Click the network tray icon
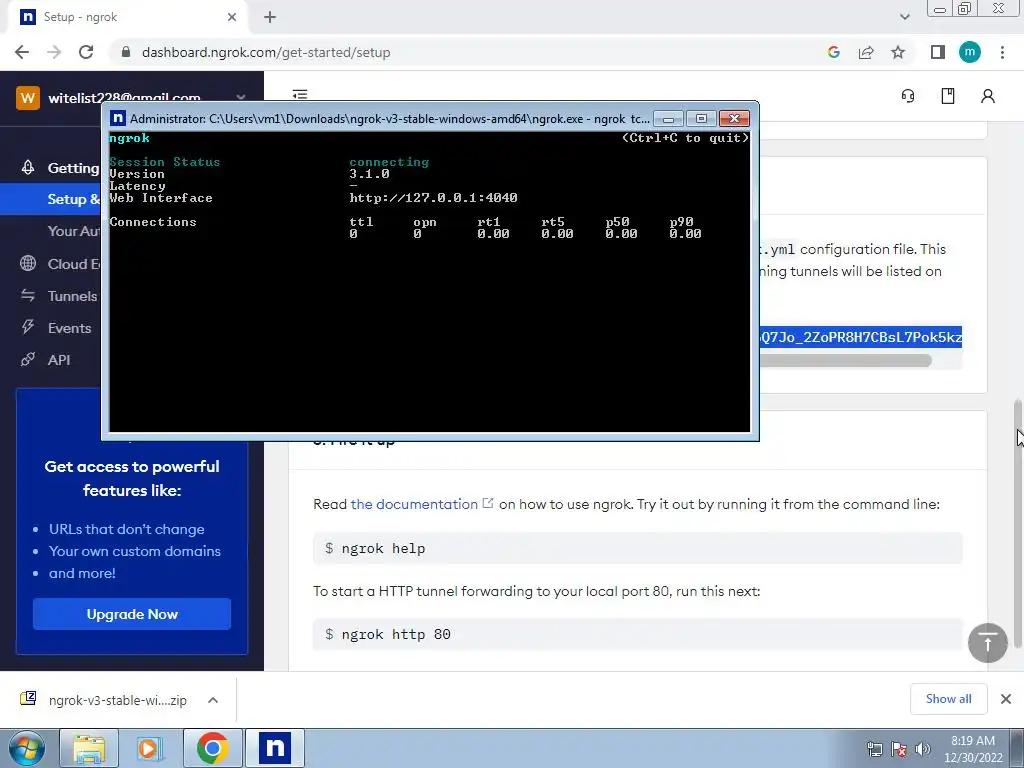The height and width of the screenshot is (768, 1024). (874, 749)
